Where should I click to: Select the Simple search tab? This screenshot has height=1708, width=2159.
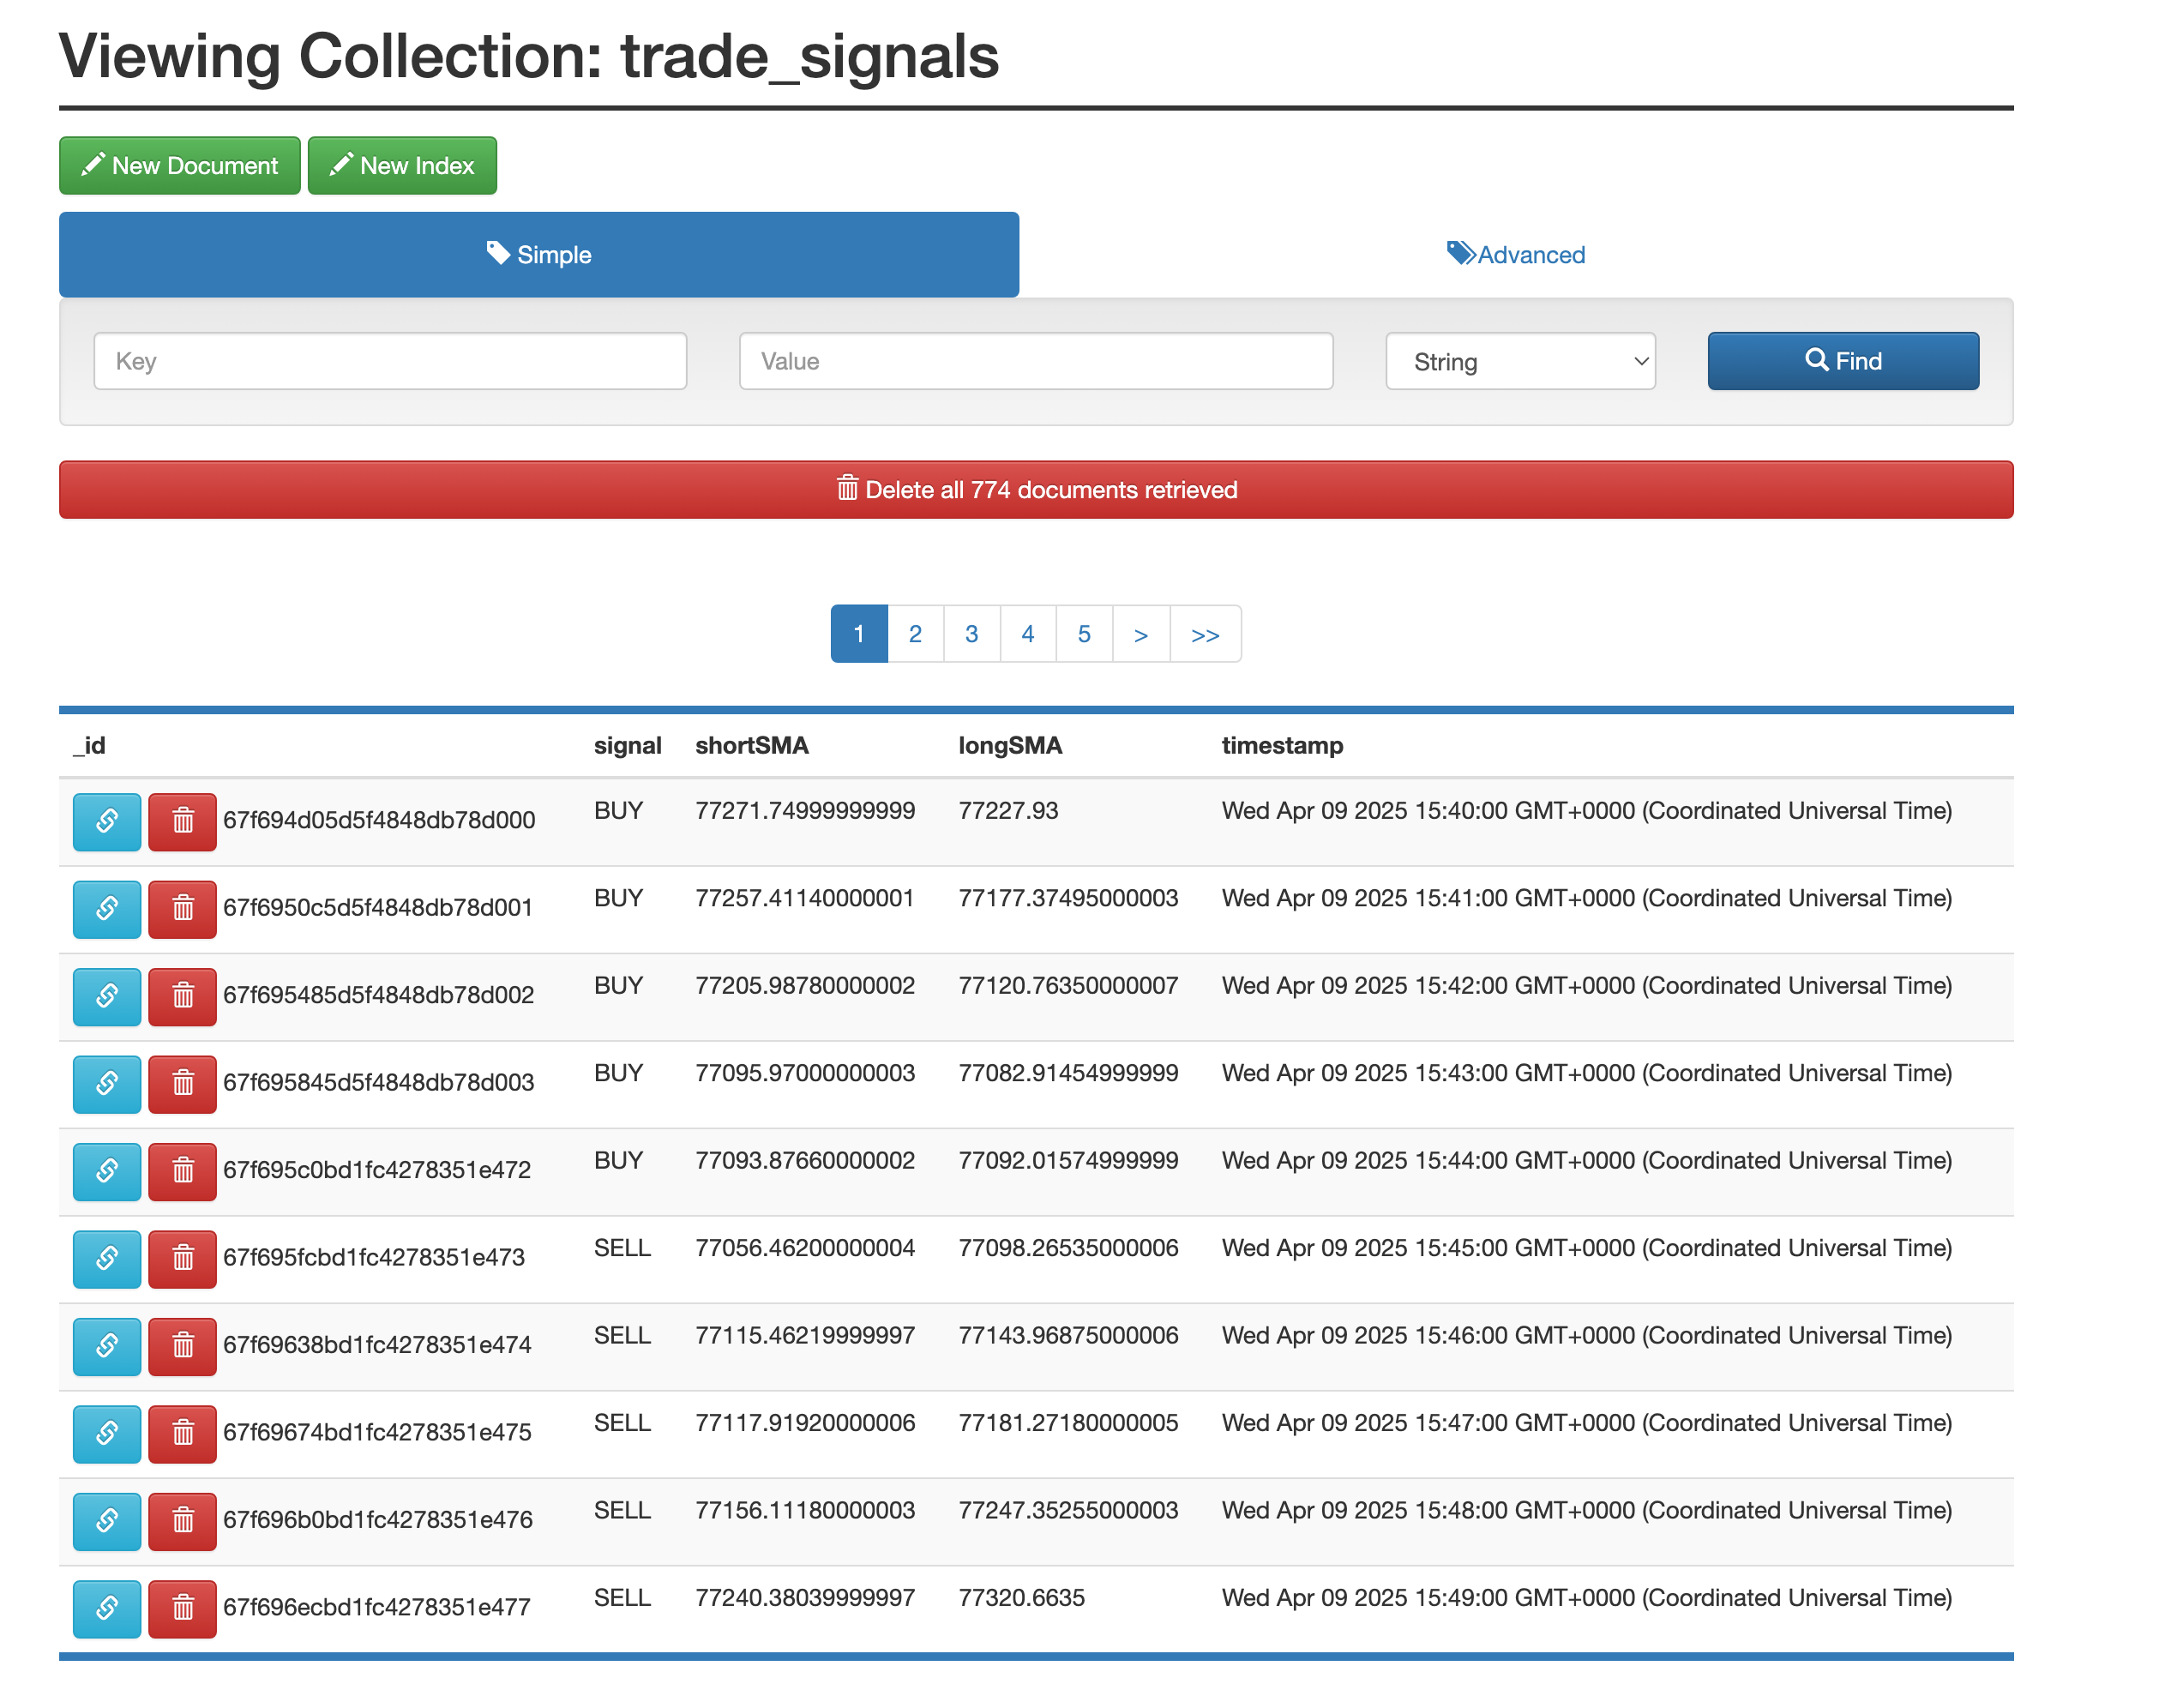point(538,255)
